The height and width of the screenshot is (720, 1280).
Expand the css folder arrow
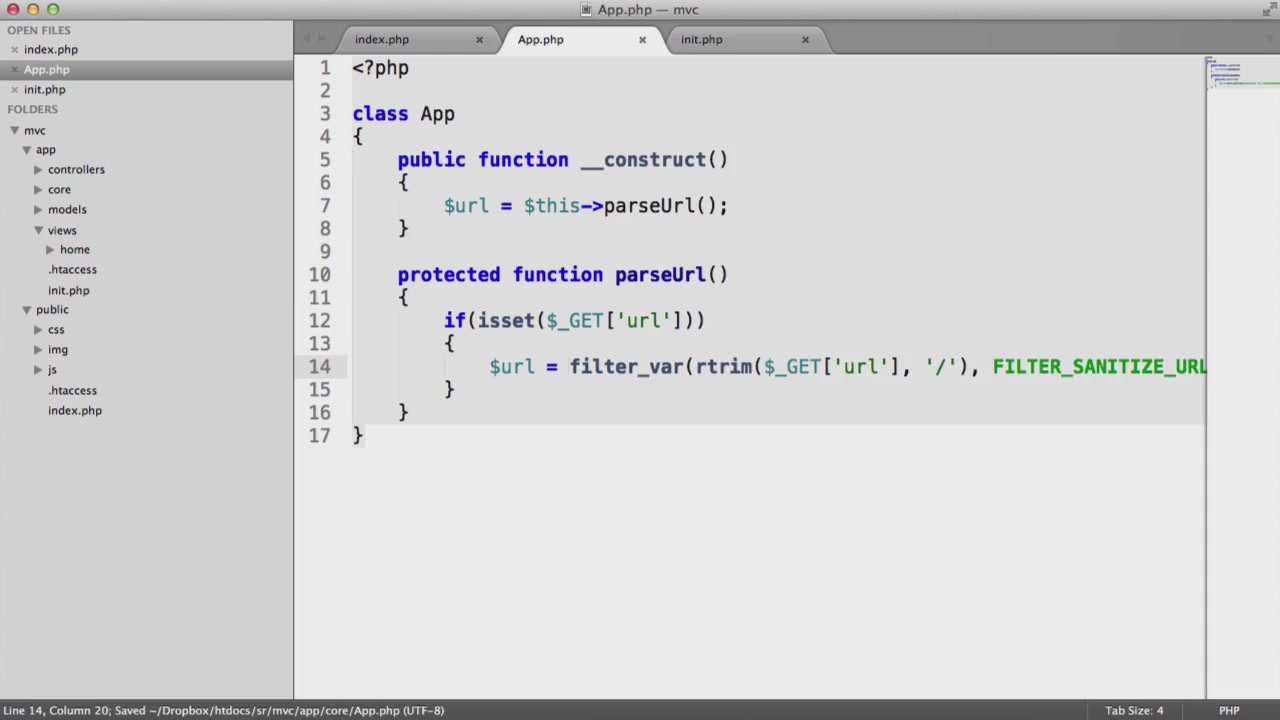pos(38,330)
